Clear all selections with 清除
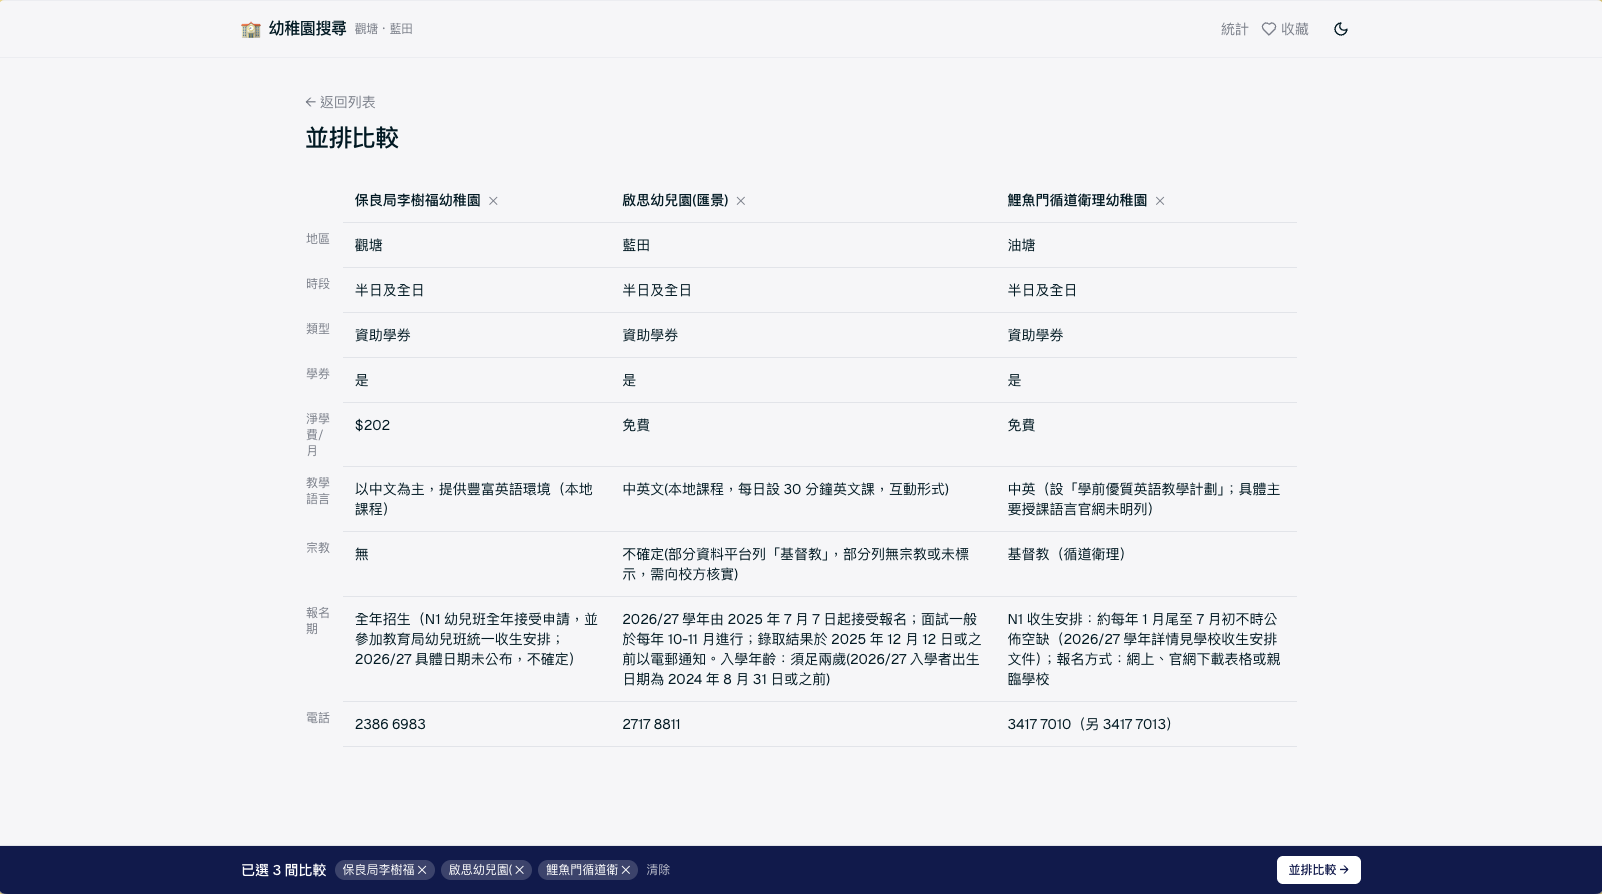 [658, 870]
